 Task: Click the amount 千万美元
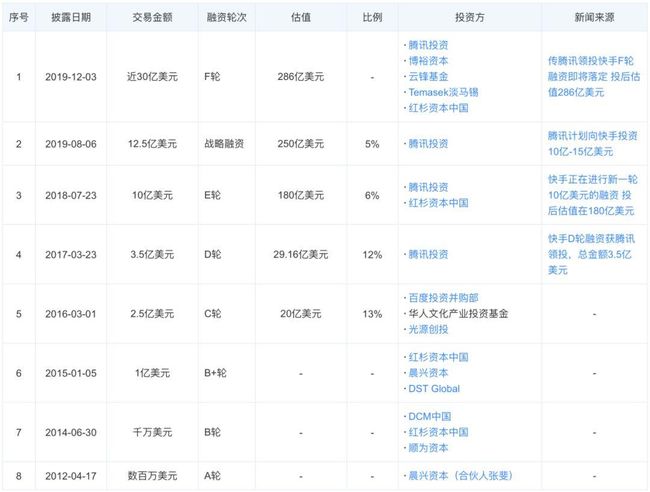tap(152, 433)
